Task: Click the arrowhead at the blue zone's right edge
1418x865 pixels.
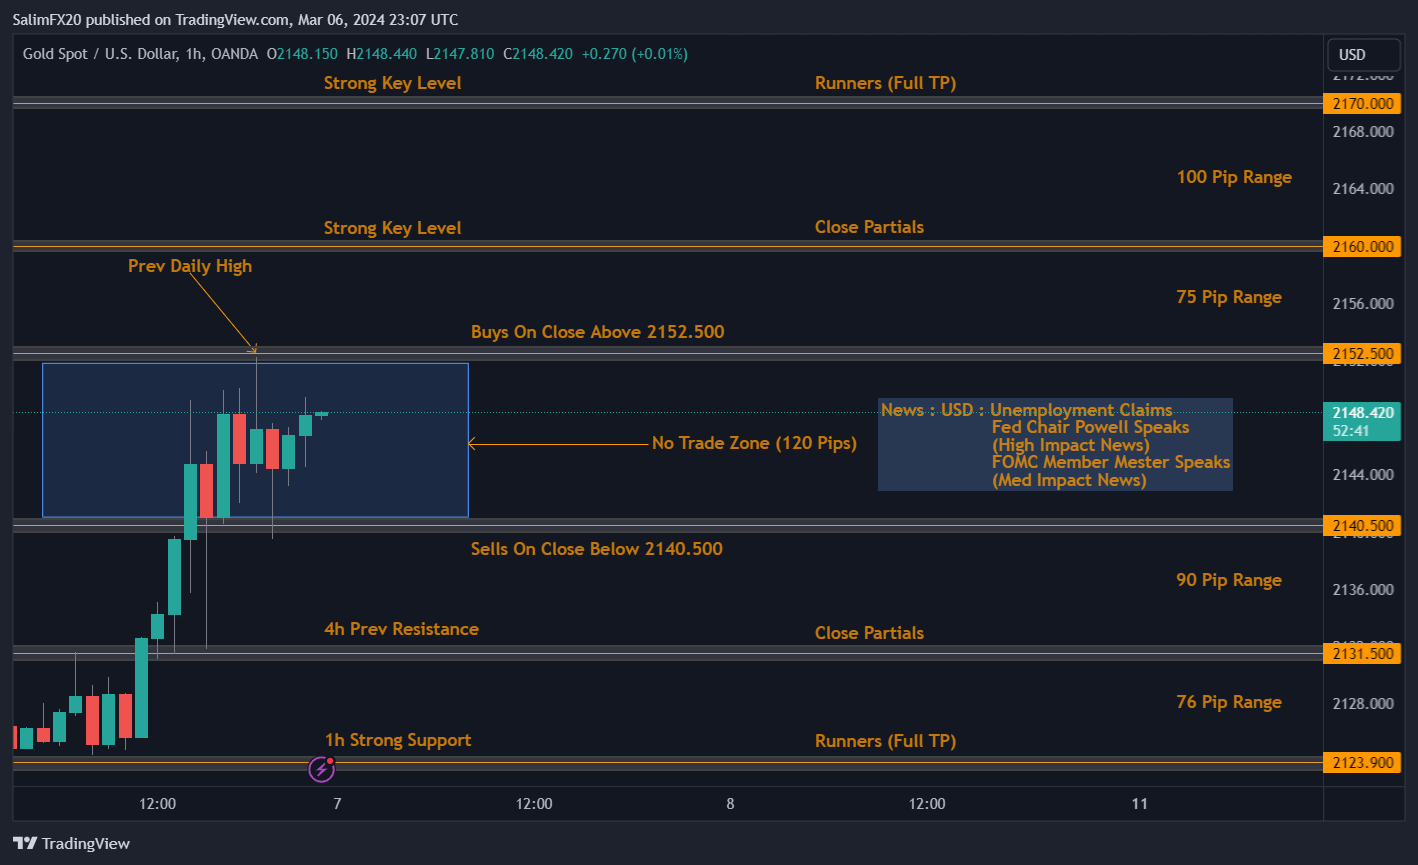Action: click(x=472, y=444)
